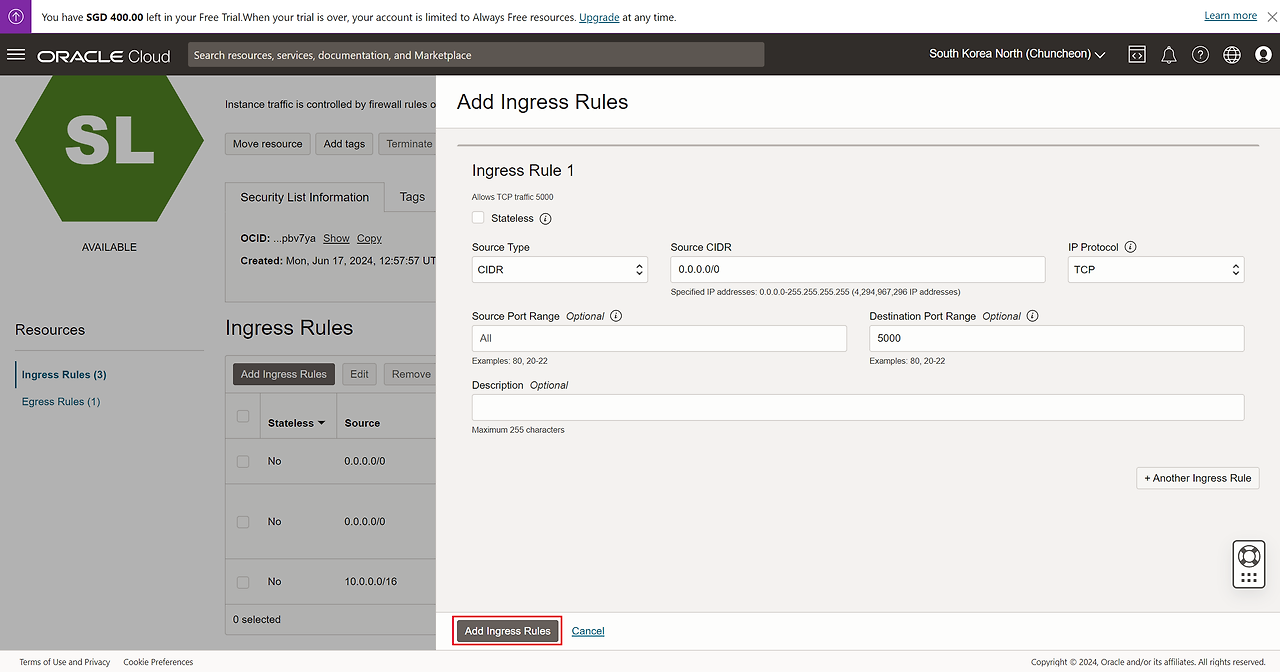Open the user profile avatar icon
The height and width of the screenshot is (672, 1280).
pyautogui.click(x=1263, y=55)
